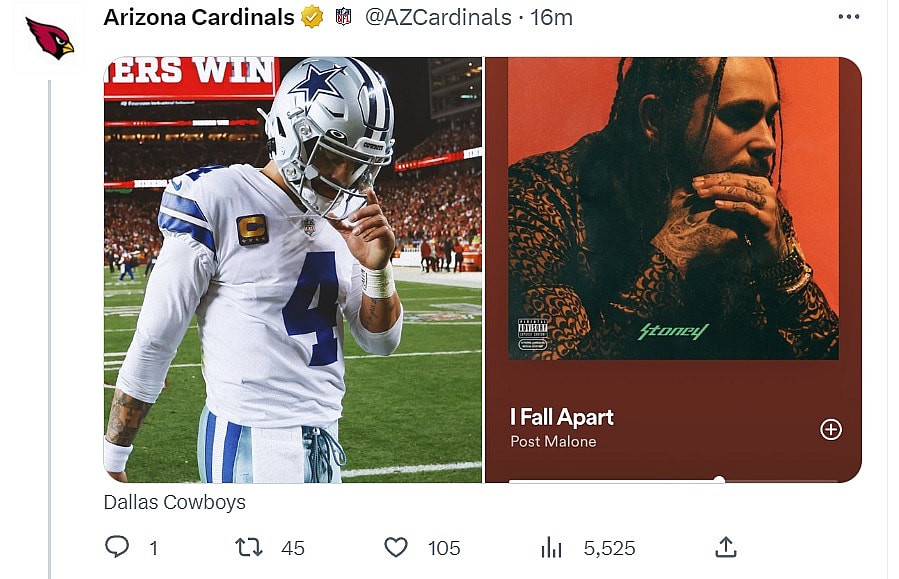This screenshot has width=899, height=579.
Task: Select the @AZCardinals handle
Action: pyautogui.click(x=438, y=17)
